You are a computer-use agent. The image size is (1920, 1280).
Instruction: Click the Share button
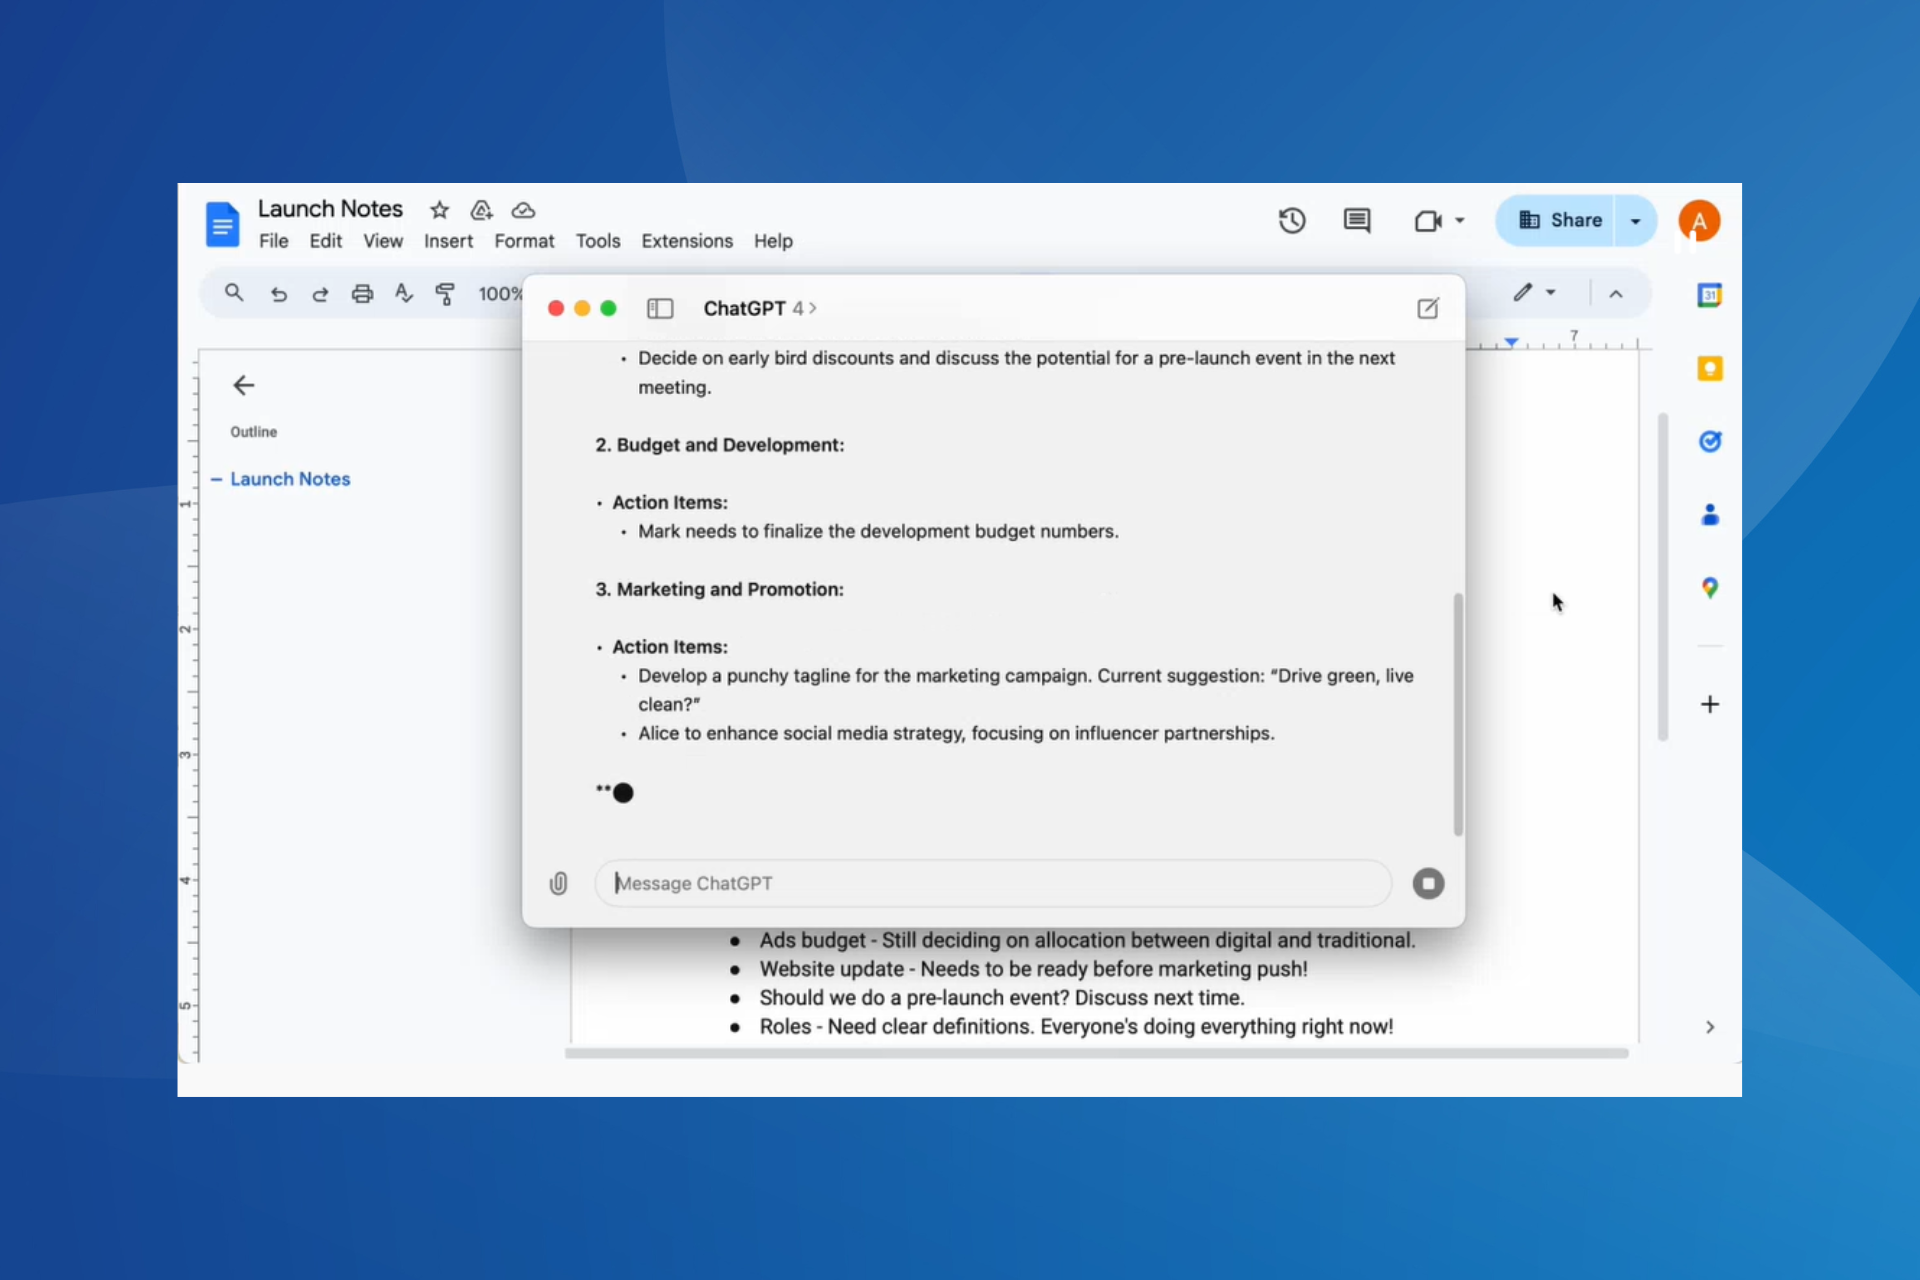coord(1558,220)
